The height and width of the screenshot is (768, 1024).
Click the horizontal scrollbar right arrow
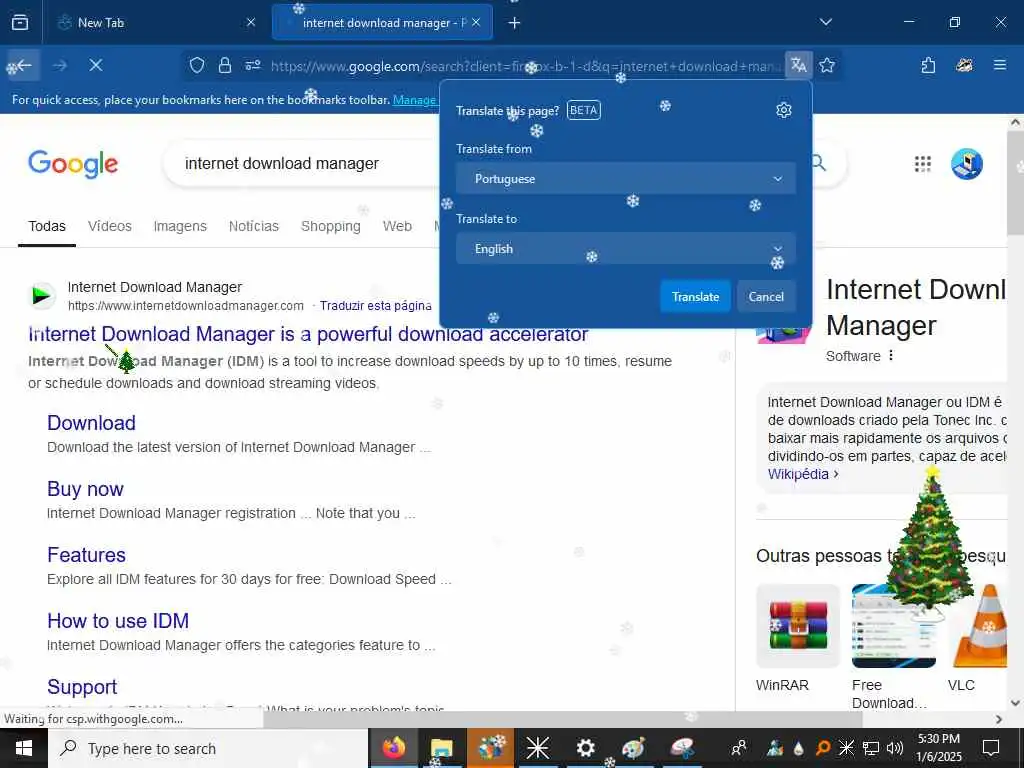pyautogui.click(x=999, y=719)
